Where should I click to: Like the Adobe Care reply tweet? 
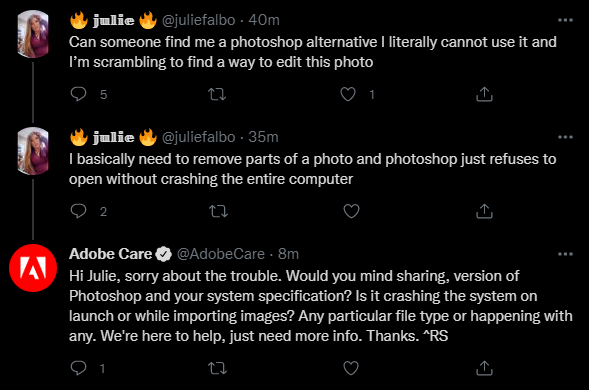351,368
